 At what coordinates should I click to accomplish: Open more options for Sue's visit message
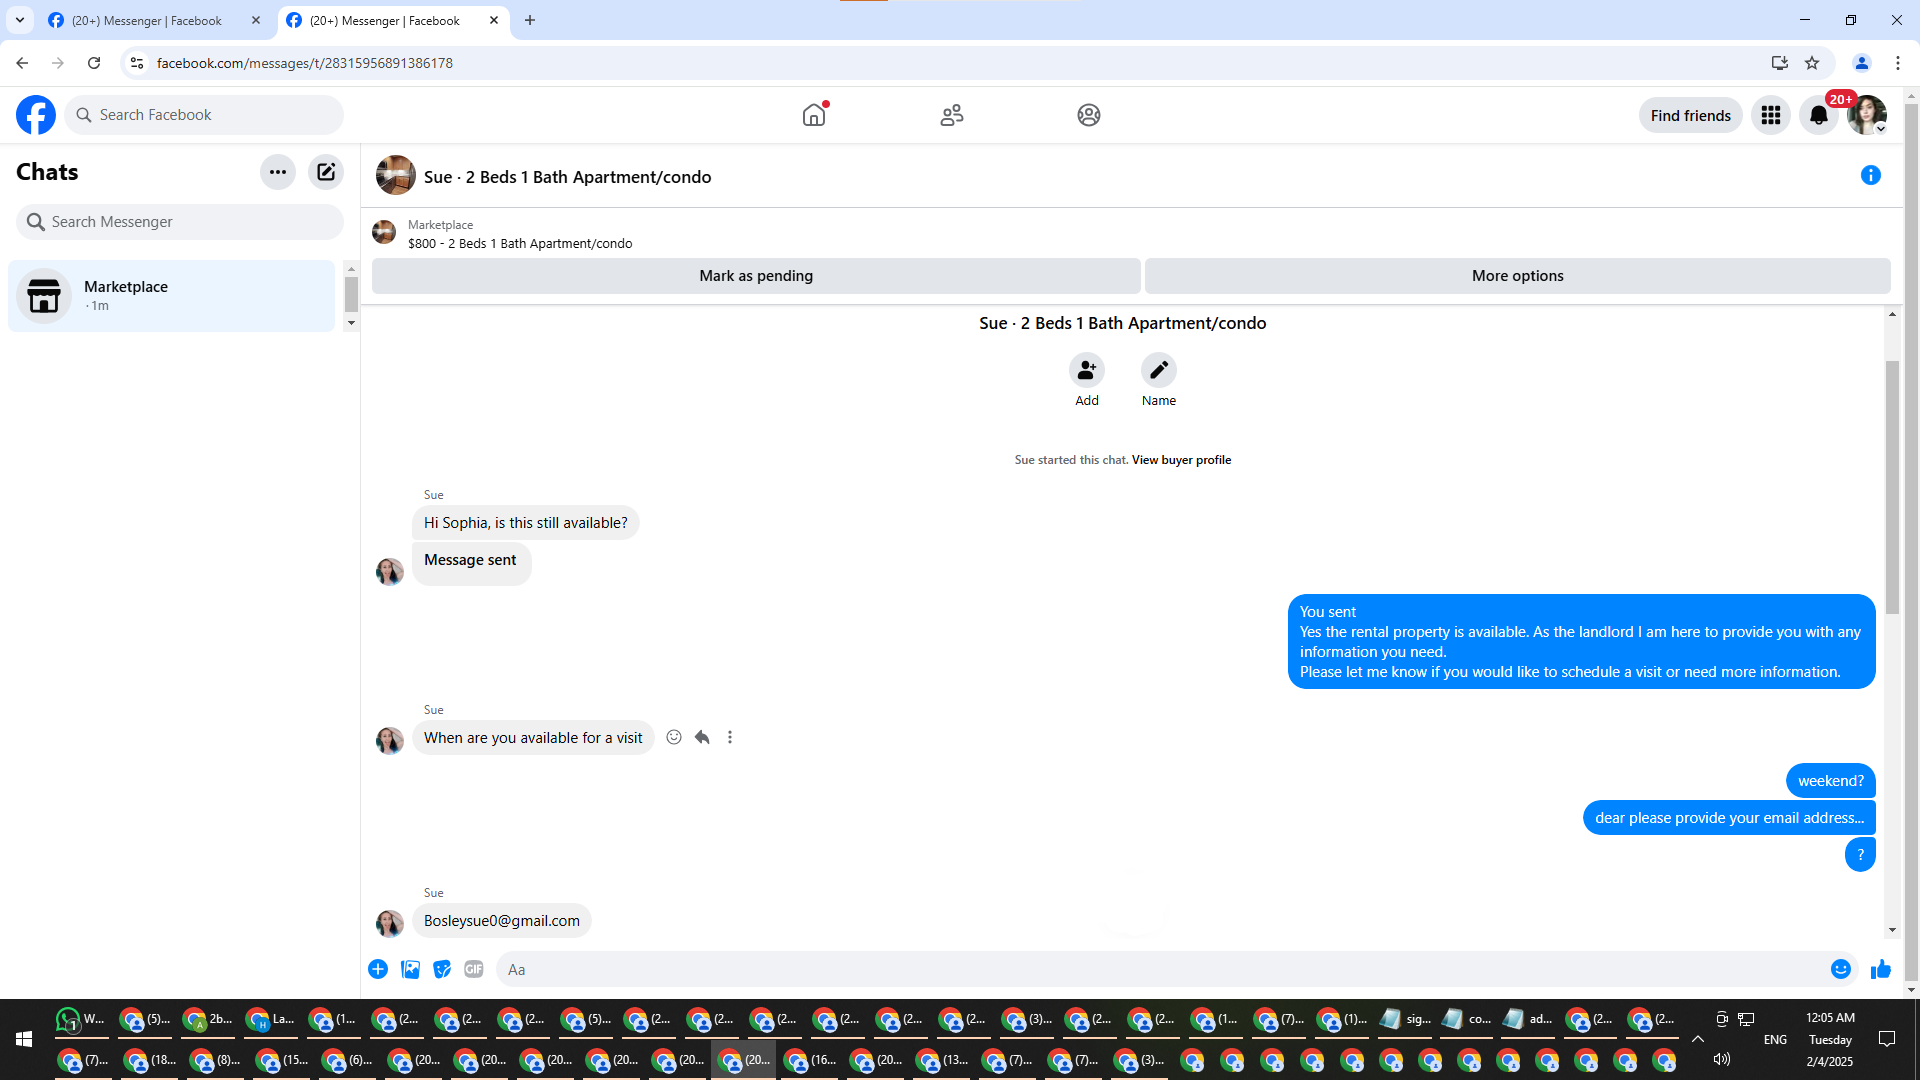[x=730, y=737]
